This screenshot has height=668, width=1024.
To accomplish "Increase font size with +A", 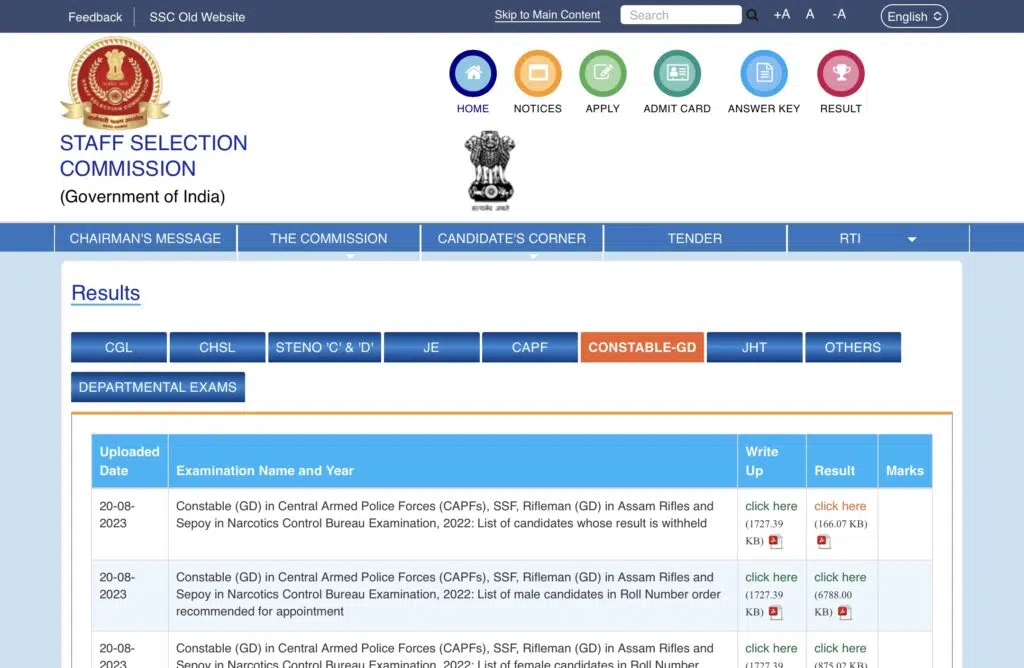I will [x=782, y=14].
